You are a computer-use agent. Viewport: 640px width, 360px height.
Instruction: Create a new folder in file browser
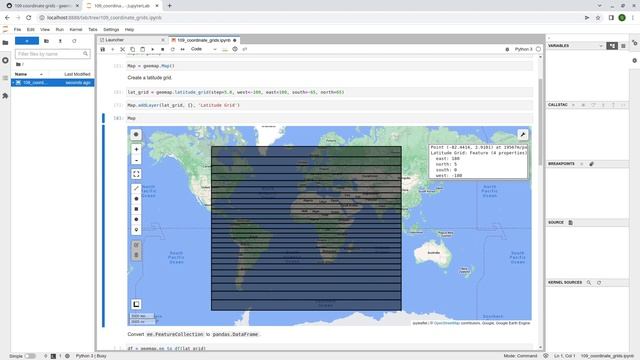[x=46, y=41]
